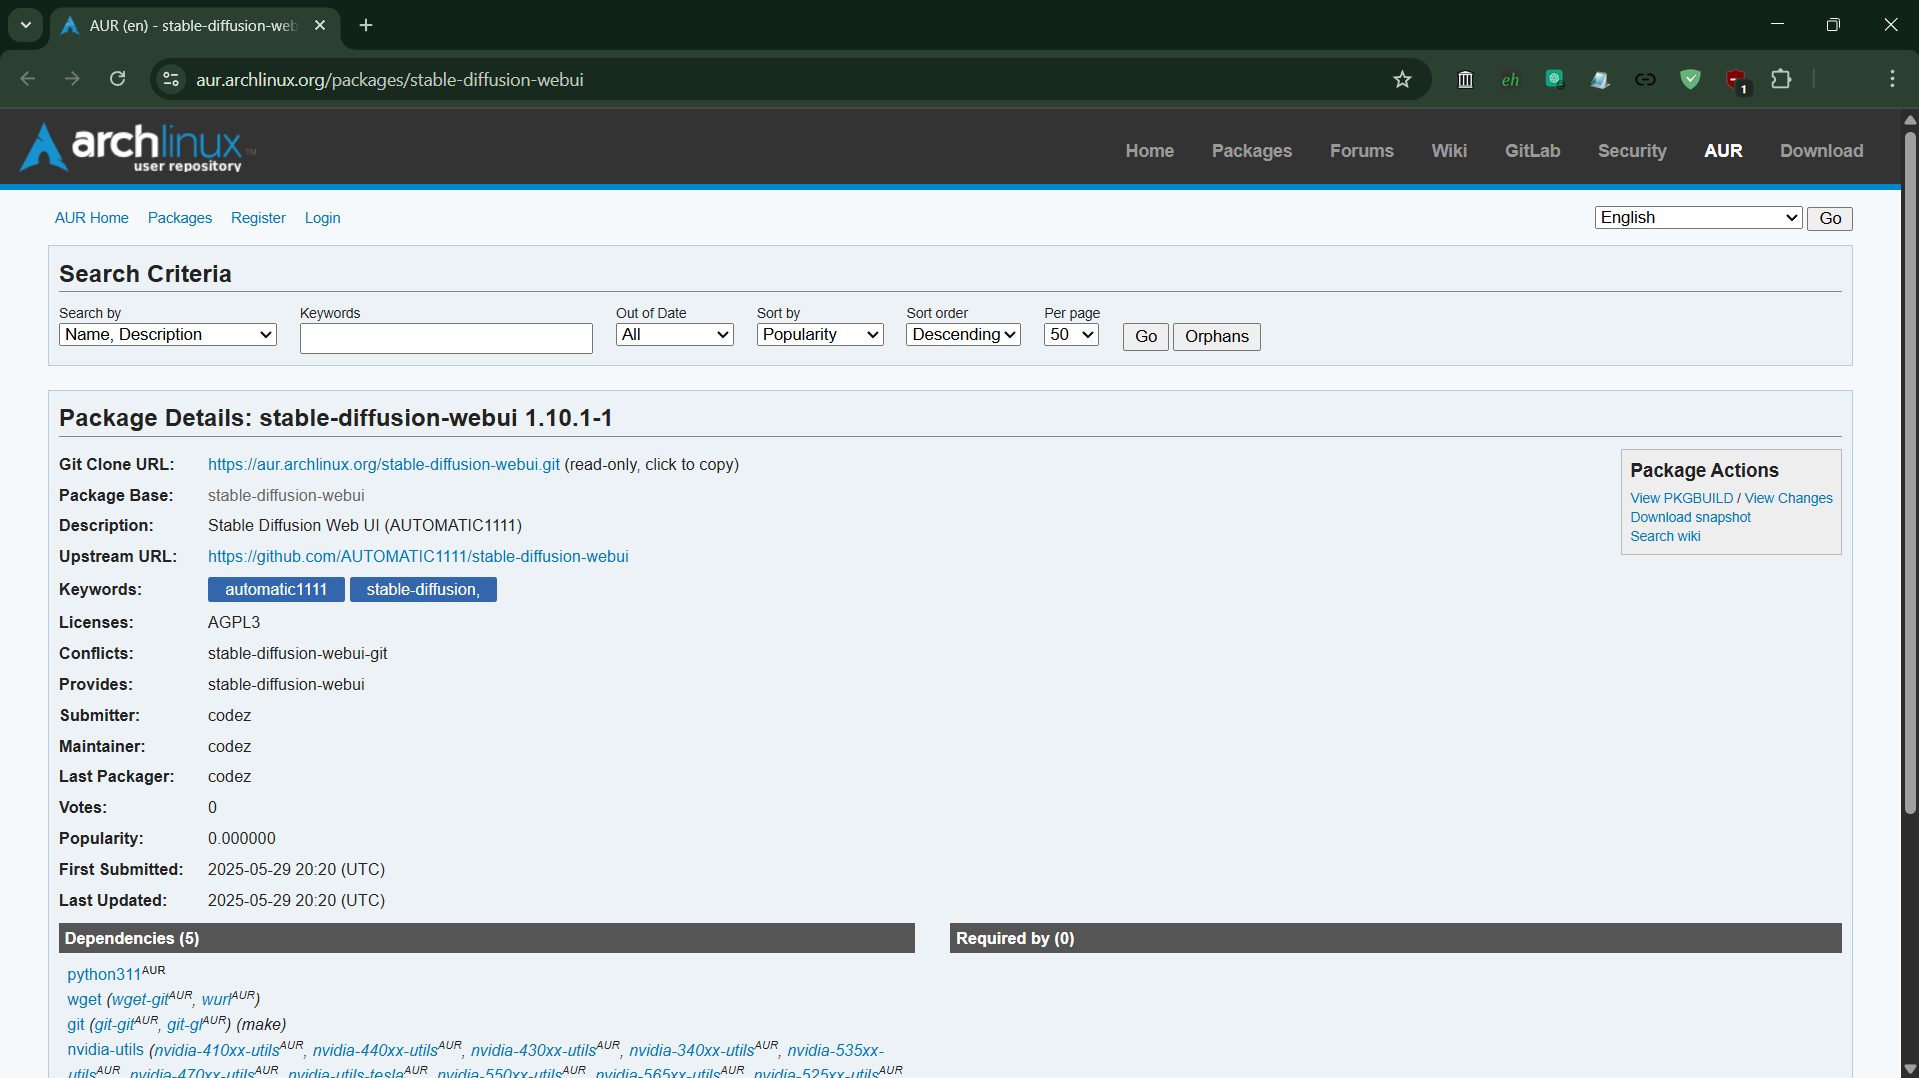Open the nvidia-410xx-utils link

tap(217, 1050)
